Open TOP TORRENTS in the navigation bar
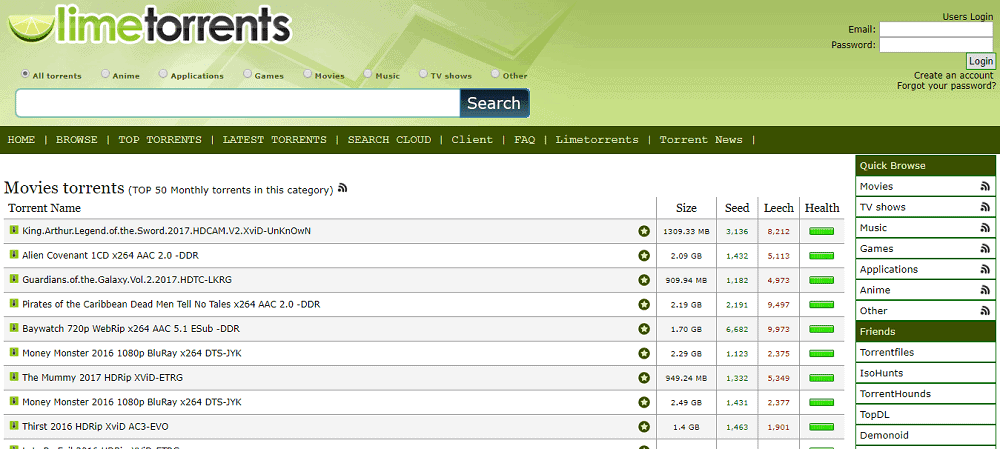 (160, 140)
